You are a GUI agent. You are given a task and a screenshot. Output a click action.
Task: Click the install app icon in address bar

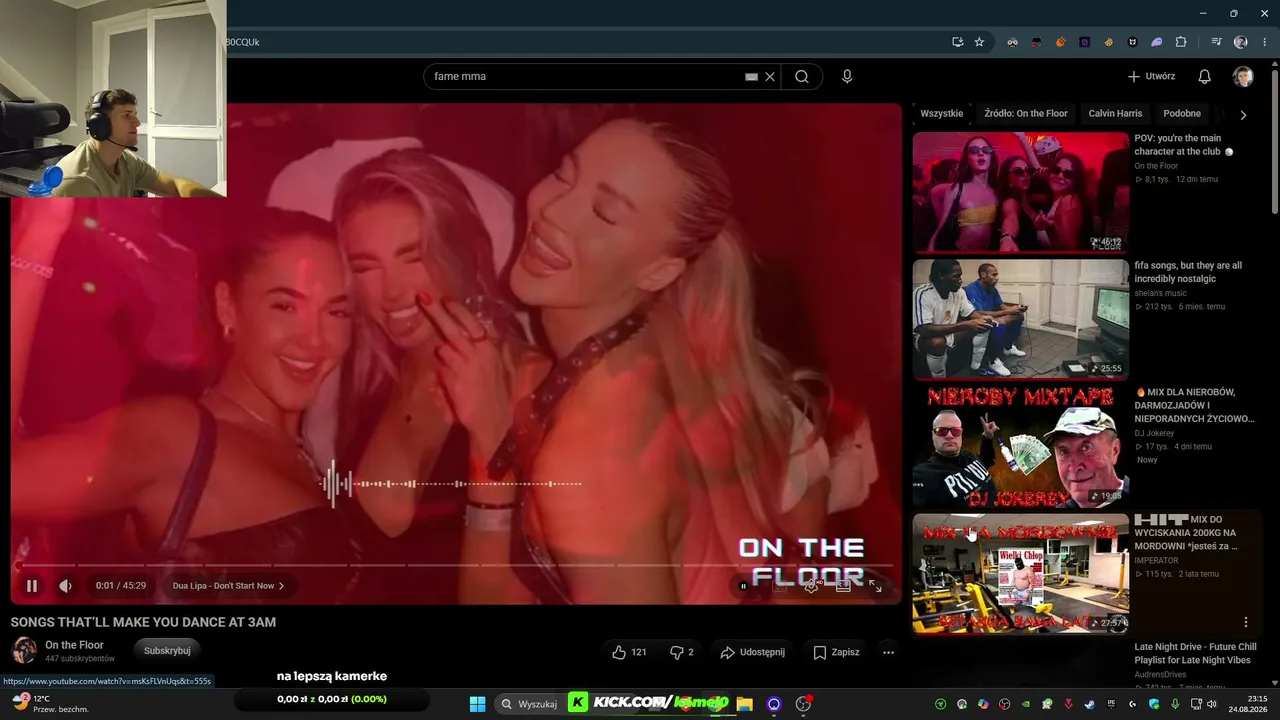[x=957, y=42]
